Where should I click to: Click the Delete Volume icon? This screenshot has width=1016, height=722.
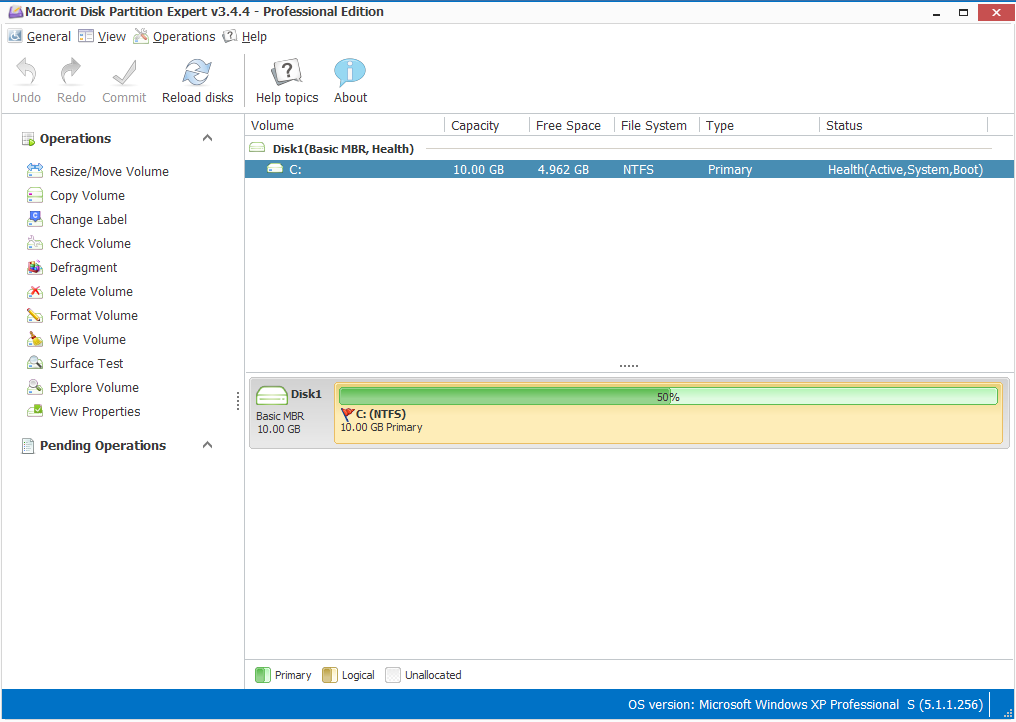click(x=34, y=291)
